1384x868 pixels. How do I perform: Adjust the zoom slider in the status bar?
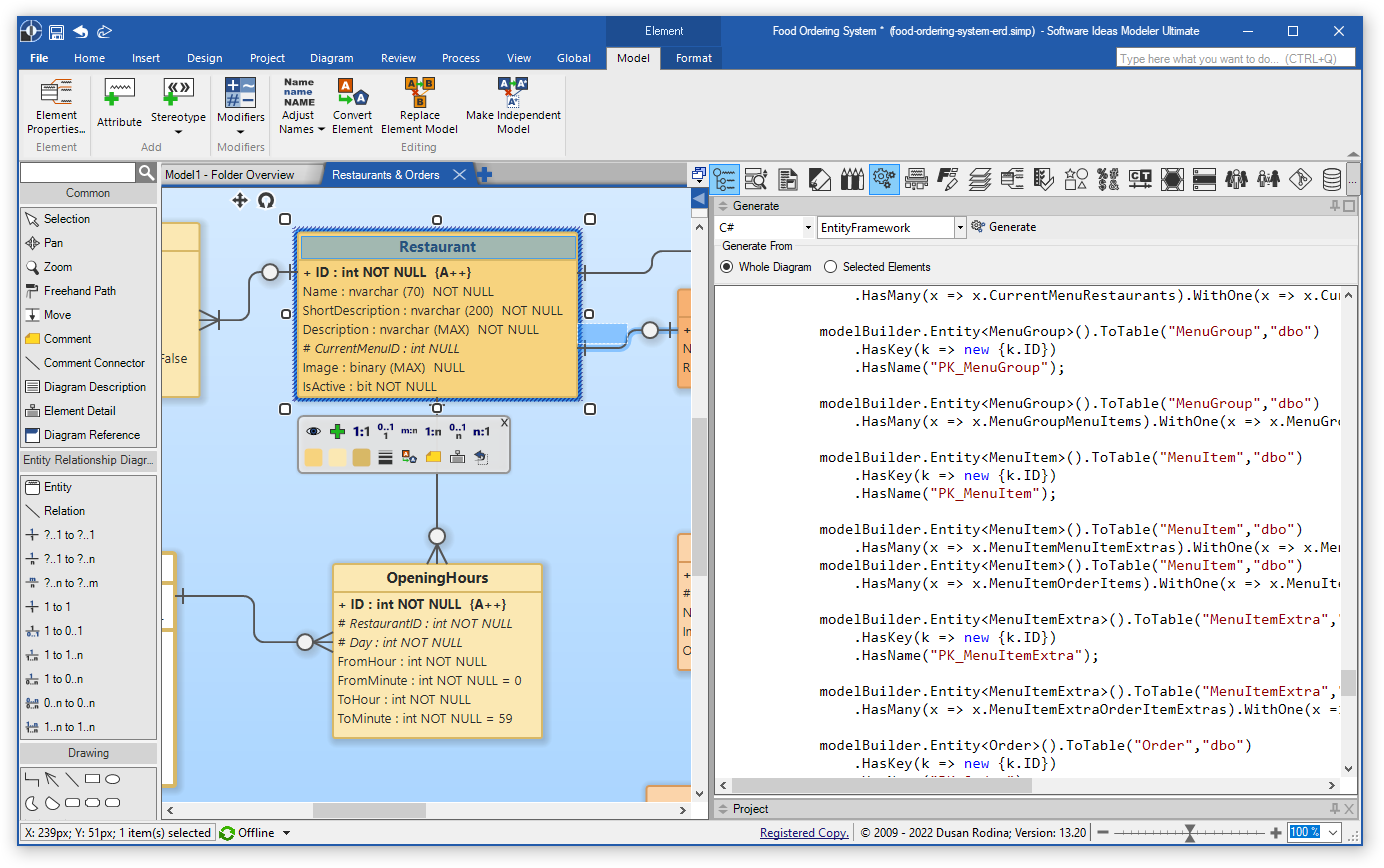tap(1189, 832)
